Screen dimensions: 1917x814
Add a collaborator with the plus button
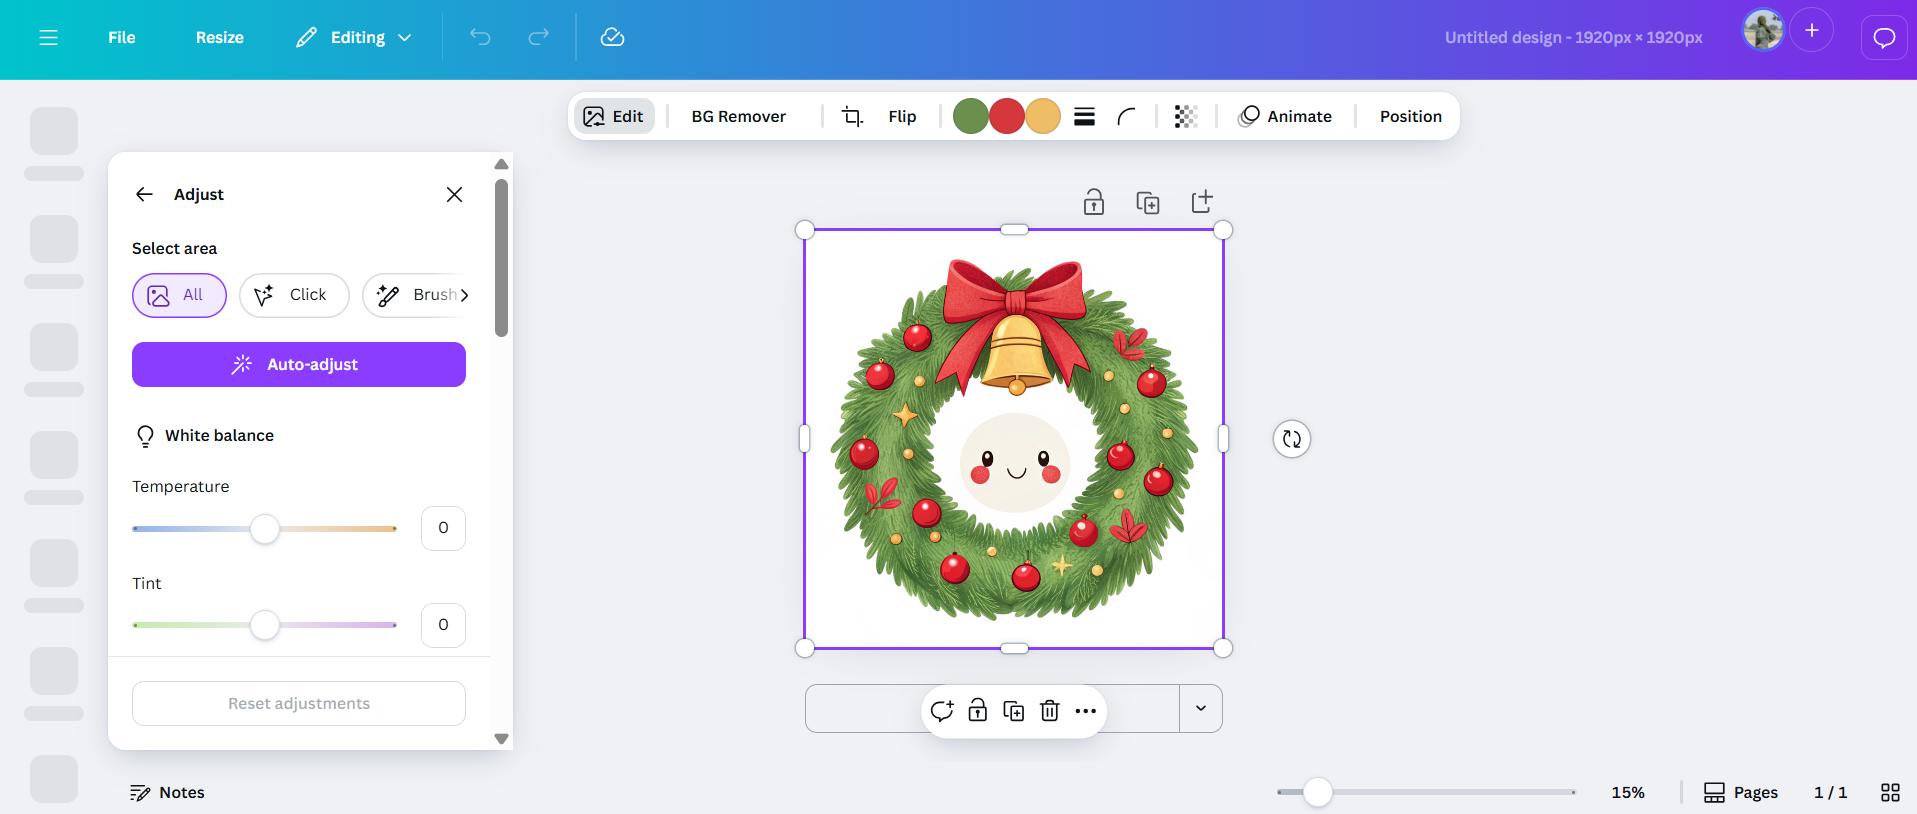[1811, 30]
